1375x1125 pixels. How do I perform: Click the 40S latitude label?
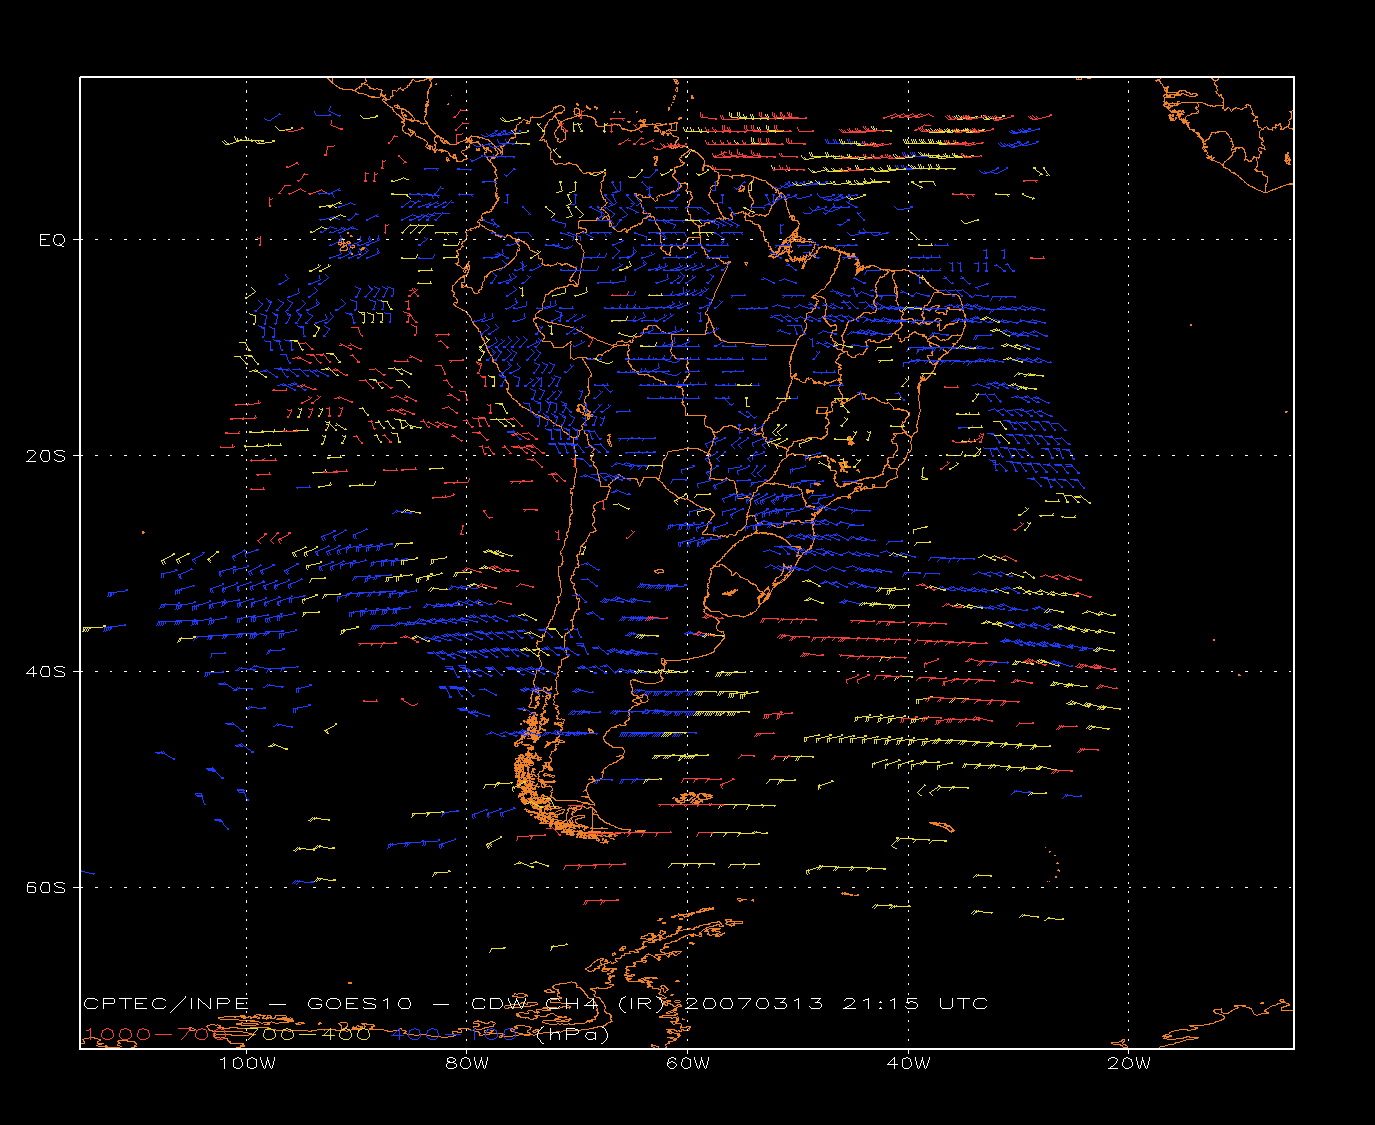[x=46, y=672]
